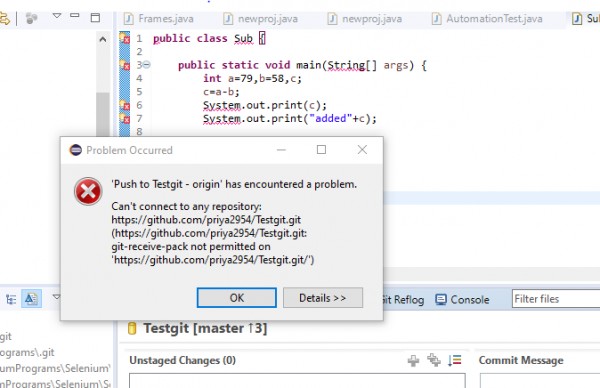Click error marker on line 6
Screen dimensions: 600x388
coord(124,105)
